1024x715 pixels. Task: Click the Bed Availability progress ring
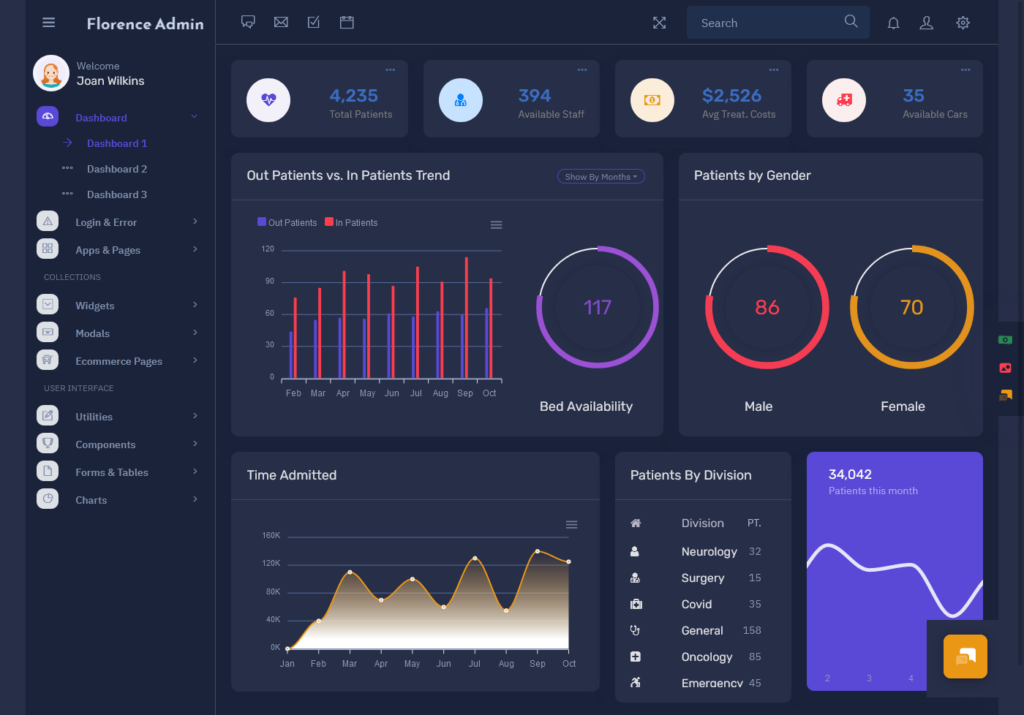point(597,307)
